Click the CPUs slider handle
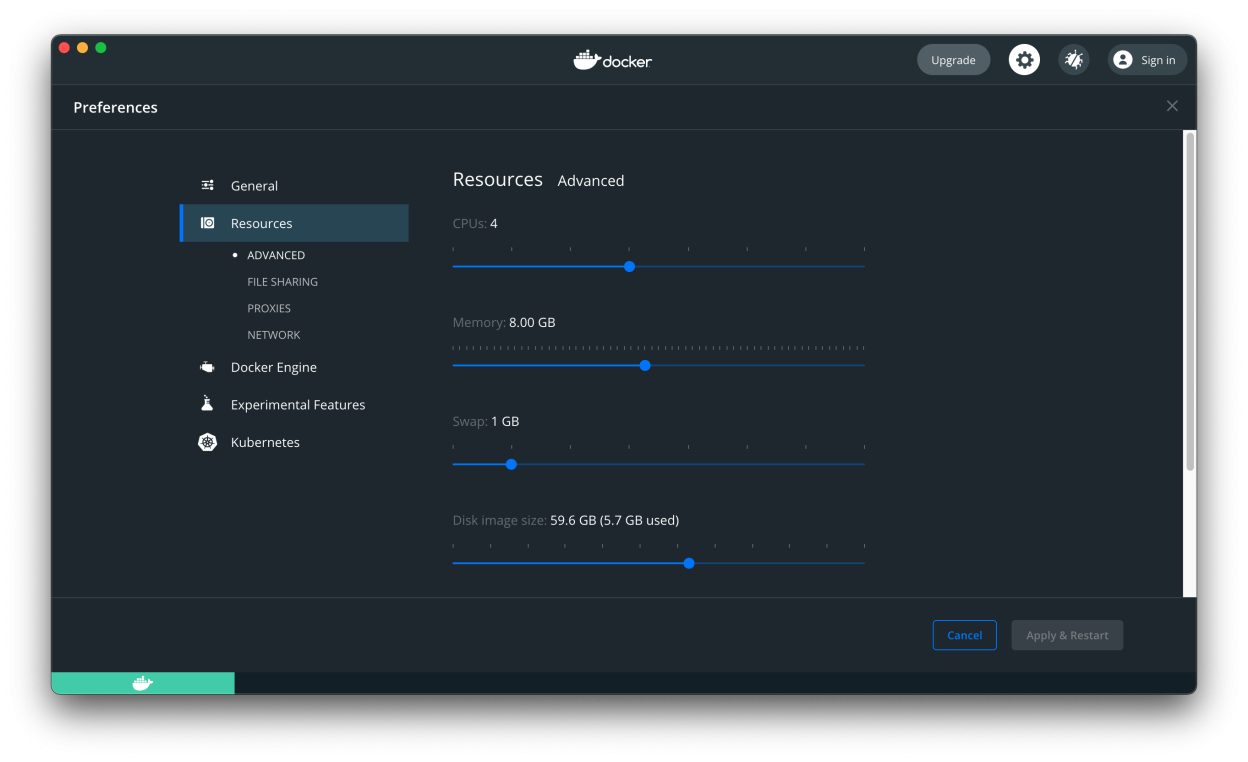Screen dimensions: 1248x762 [629, 266]
